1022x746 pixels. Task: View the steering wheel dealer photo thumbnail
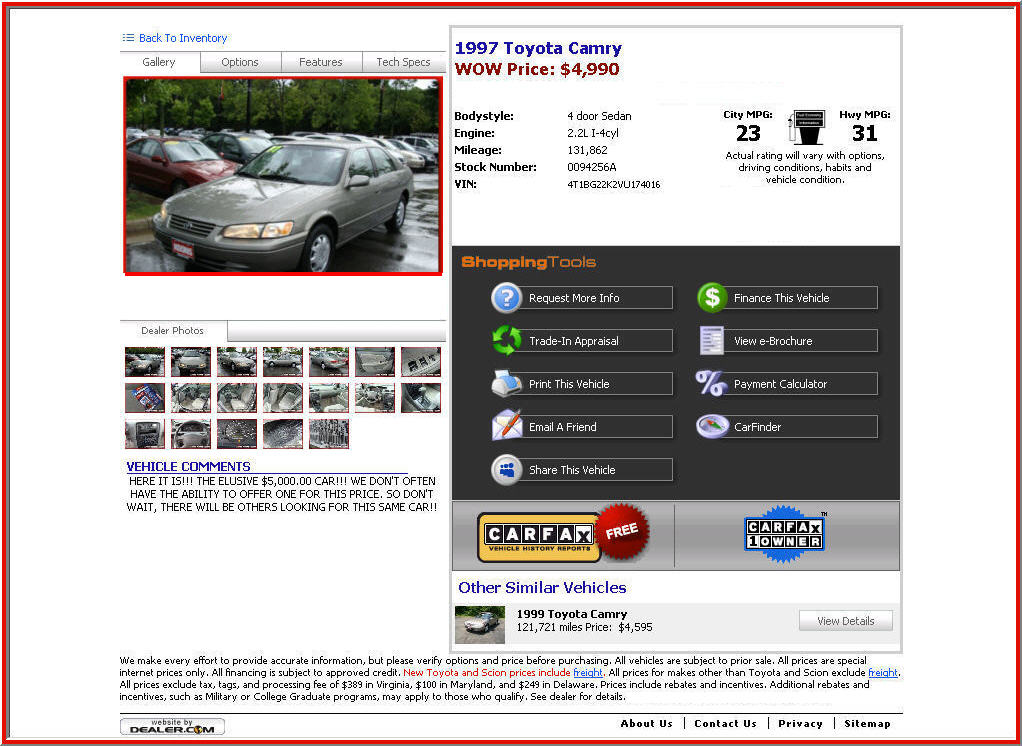[191, 433]
